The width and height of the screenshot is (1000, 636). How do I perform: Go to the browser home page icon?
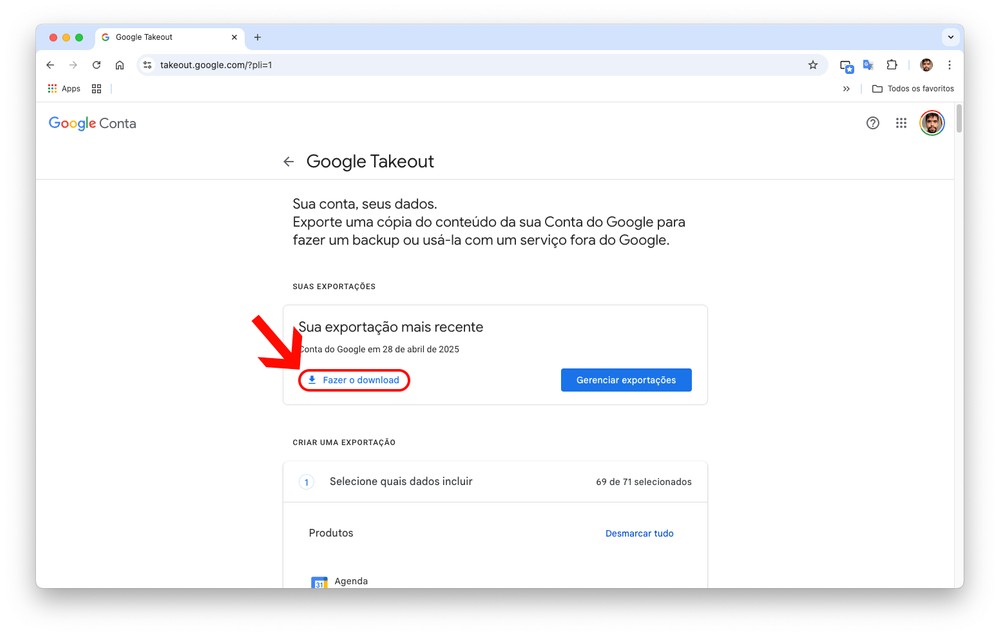[119, 65]
